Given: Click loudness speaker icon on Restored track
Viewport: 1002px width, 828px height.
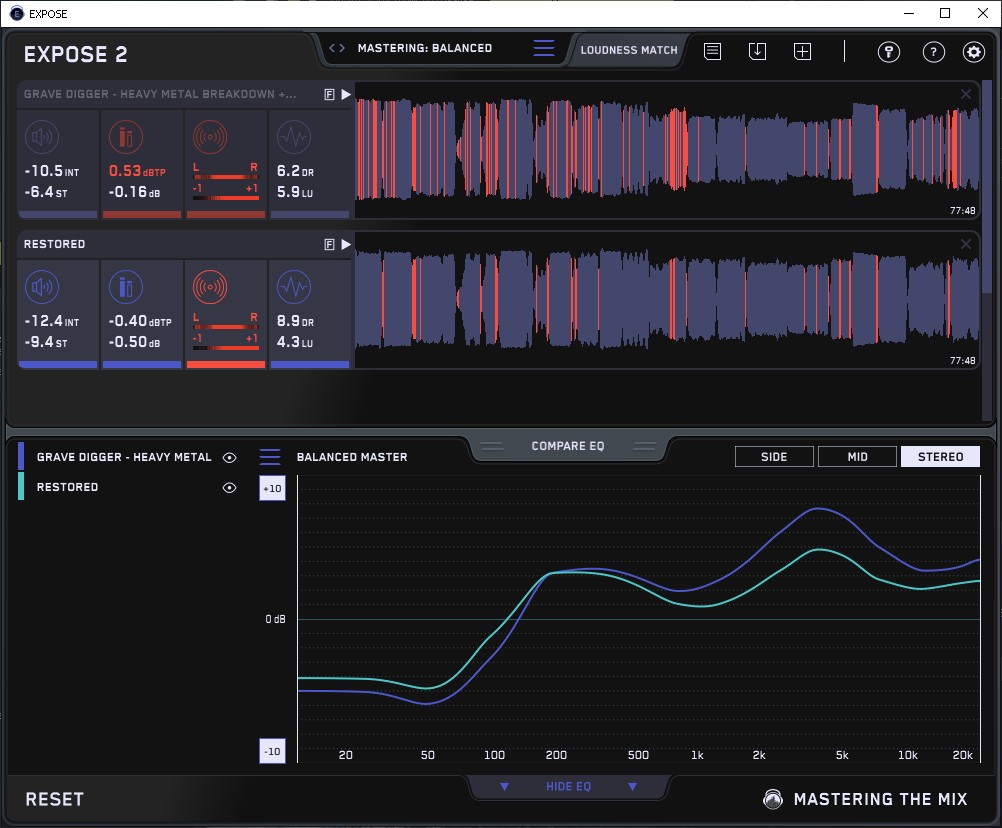Looking at the screenshot, I should [42, 287].
